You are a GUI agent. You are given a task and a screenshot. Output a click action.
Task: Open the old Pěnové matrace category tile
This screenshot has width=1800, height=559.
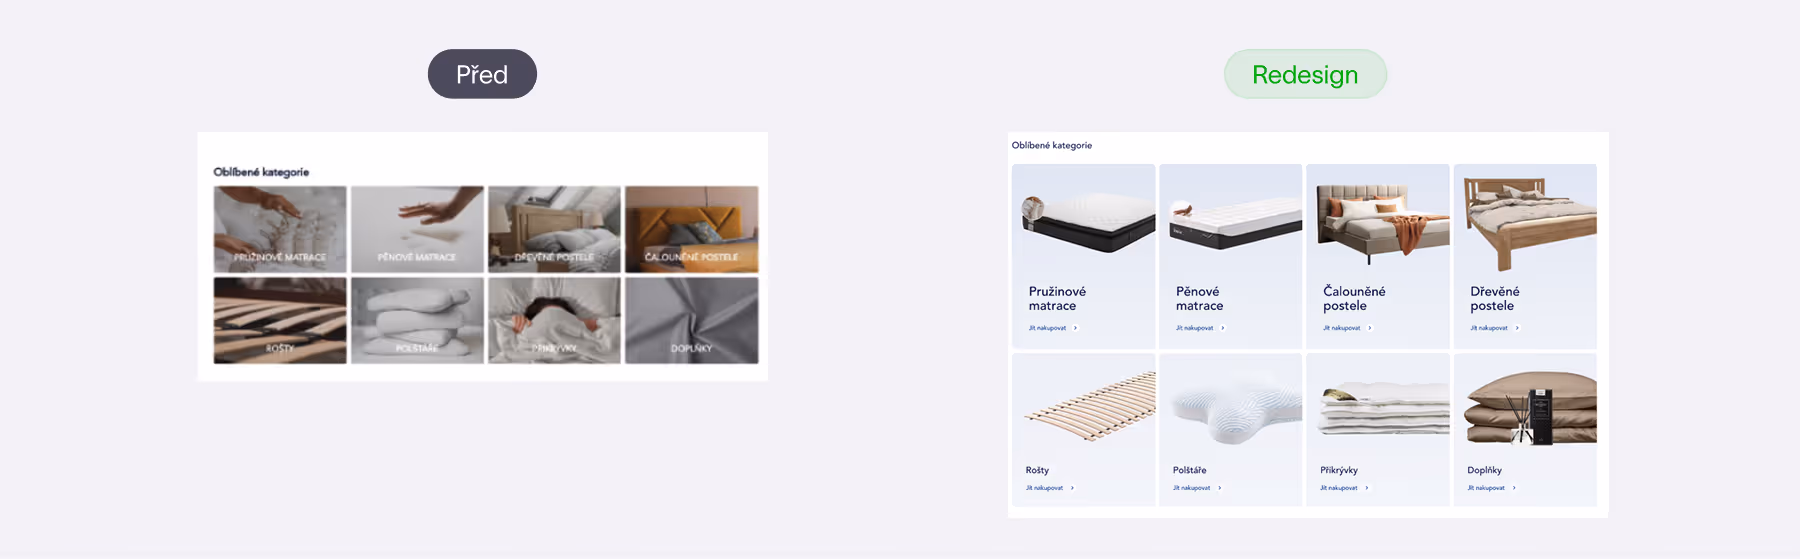417,229
